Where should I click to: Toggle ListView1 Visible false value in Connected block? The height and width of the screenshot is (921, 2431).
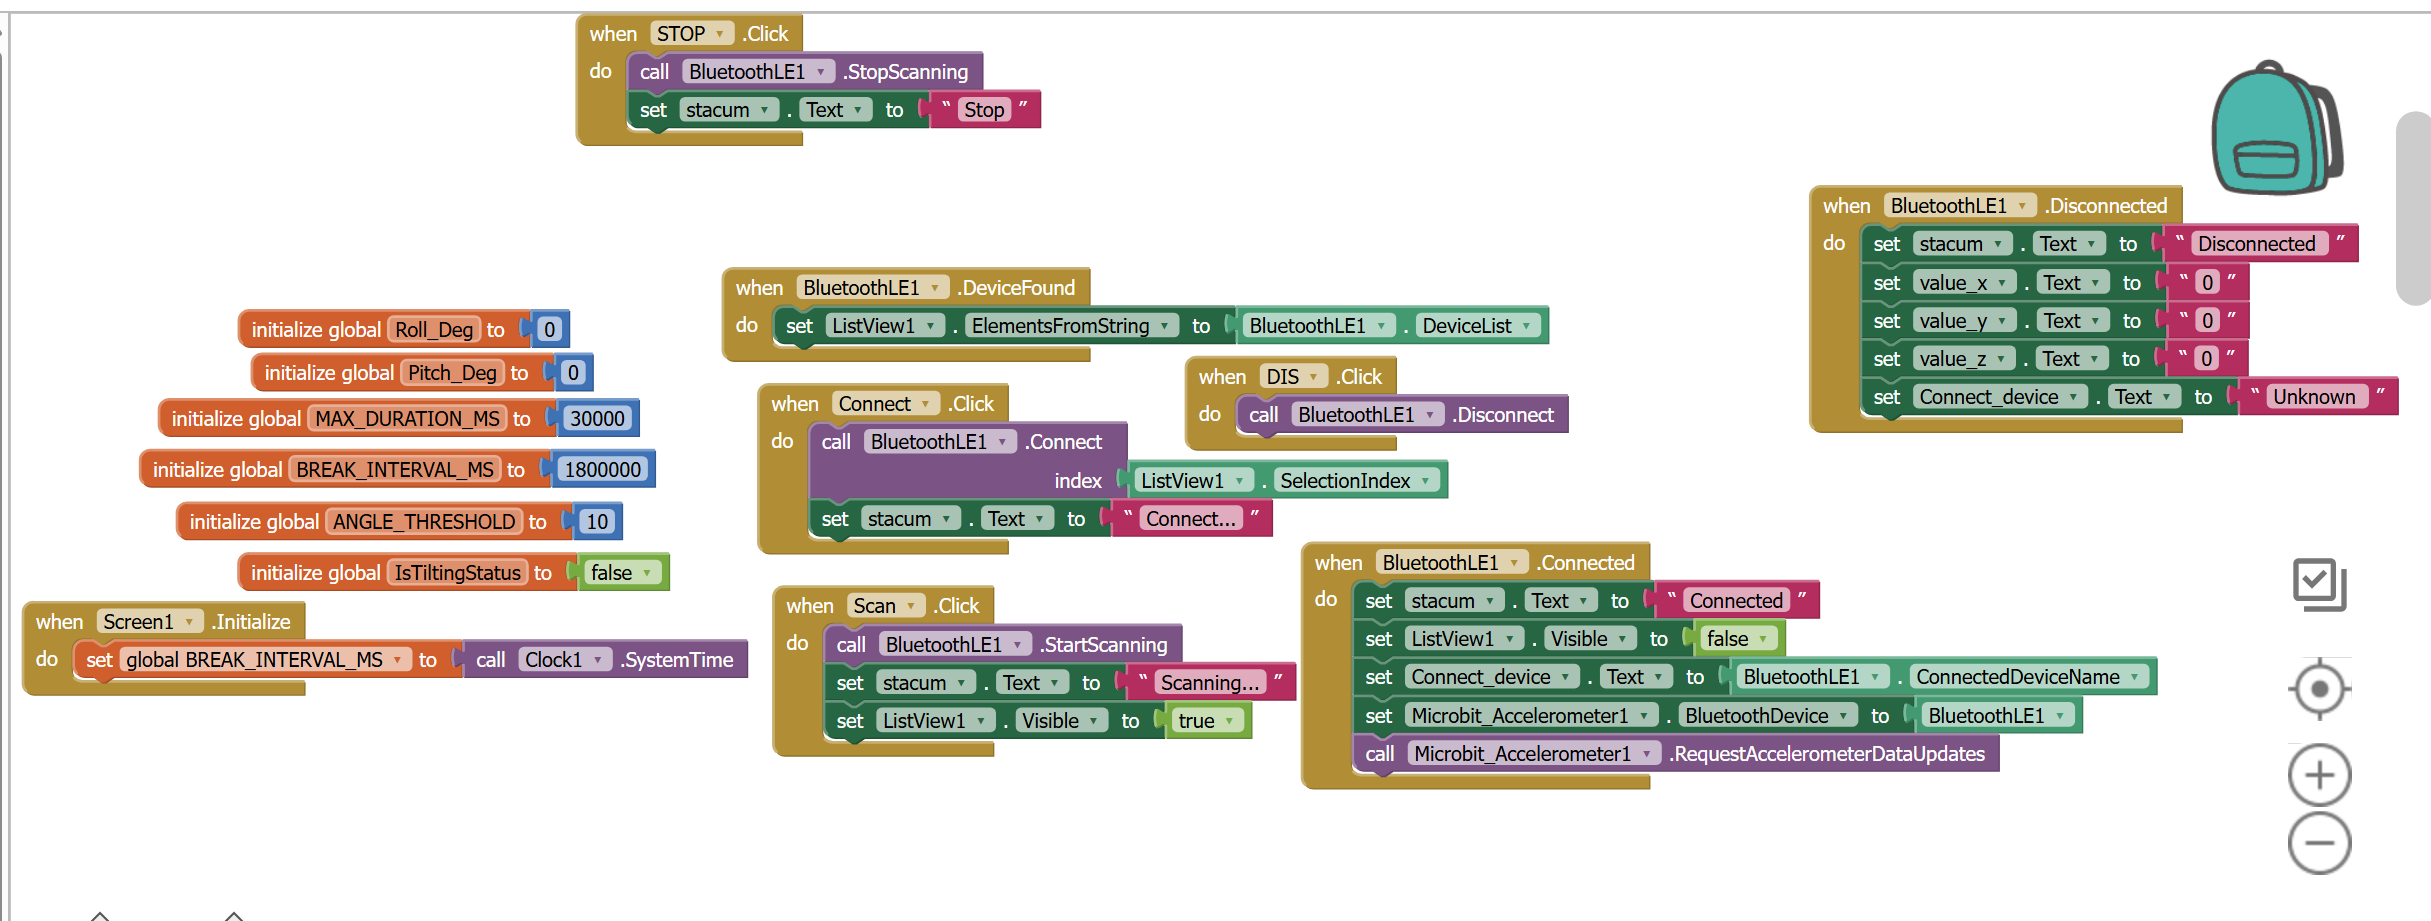(1762, 639)
